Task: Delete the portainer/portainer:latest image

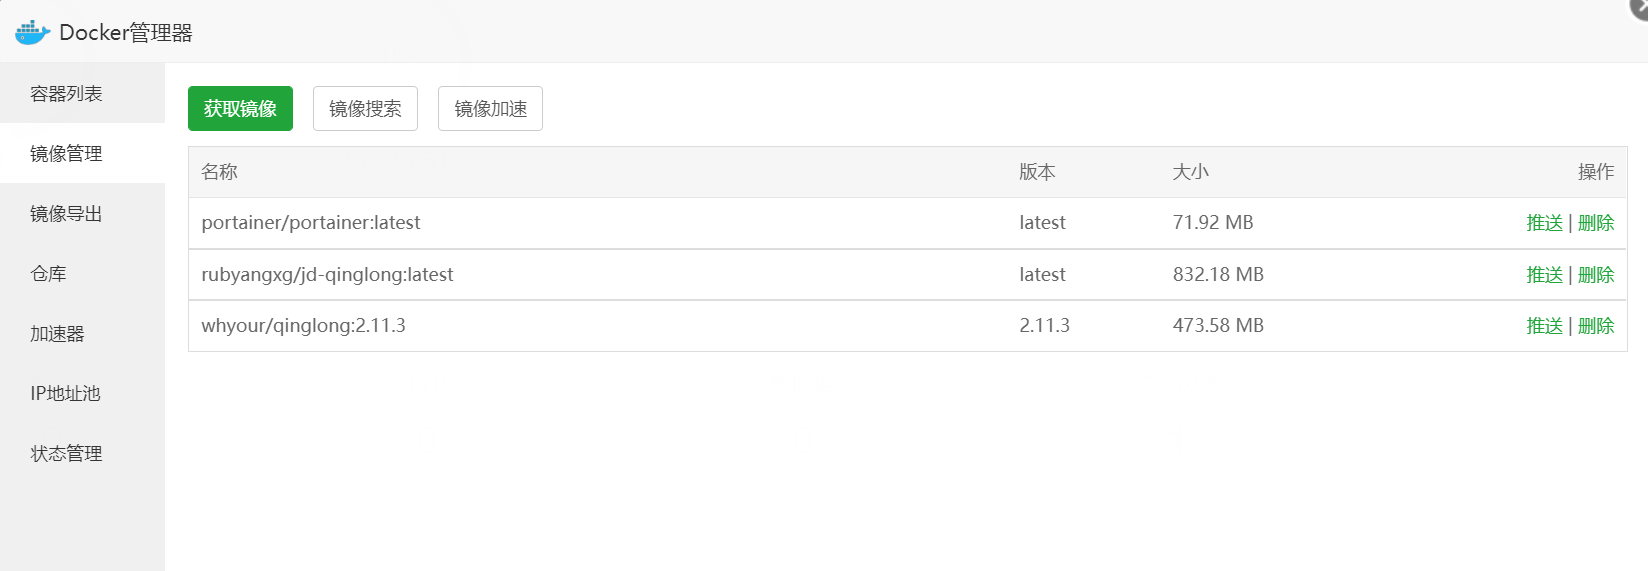Action: [1596, 223]
